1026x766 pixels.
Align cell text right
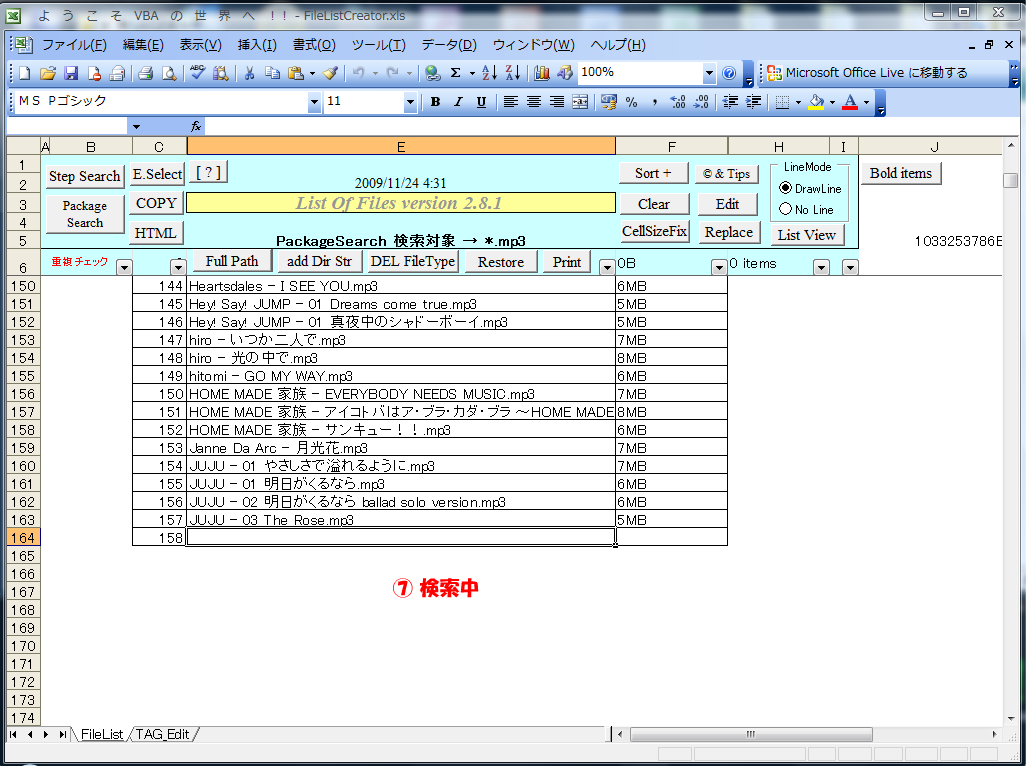tap(557, 102)
